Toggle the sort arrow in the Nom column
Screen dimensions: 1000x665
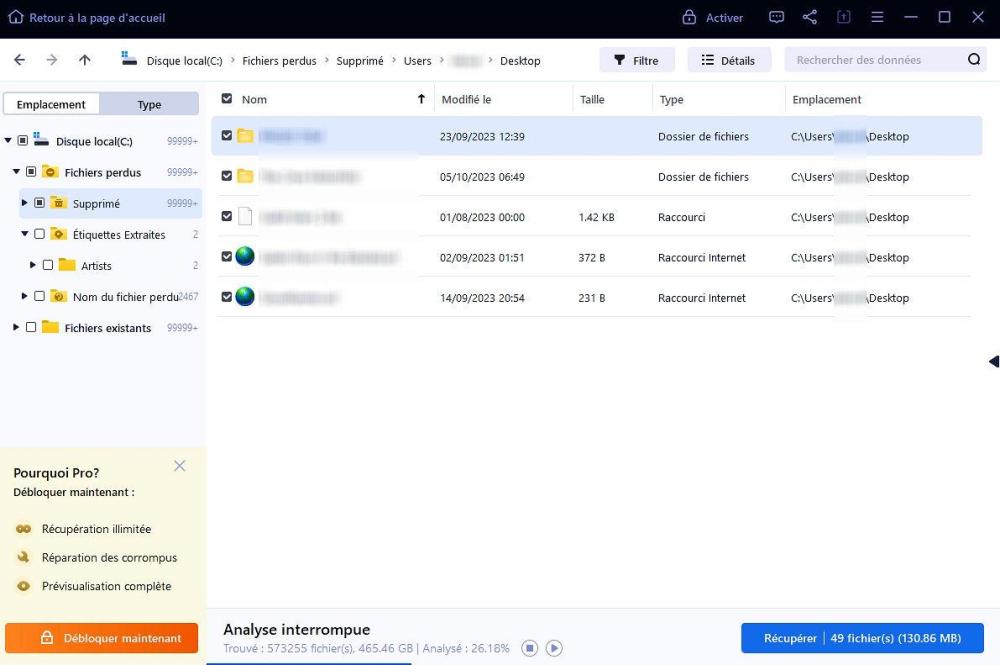coord(421,99)
